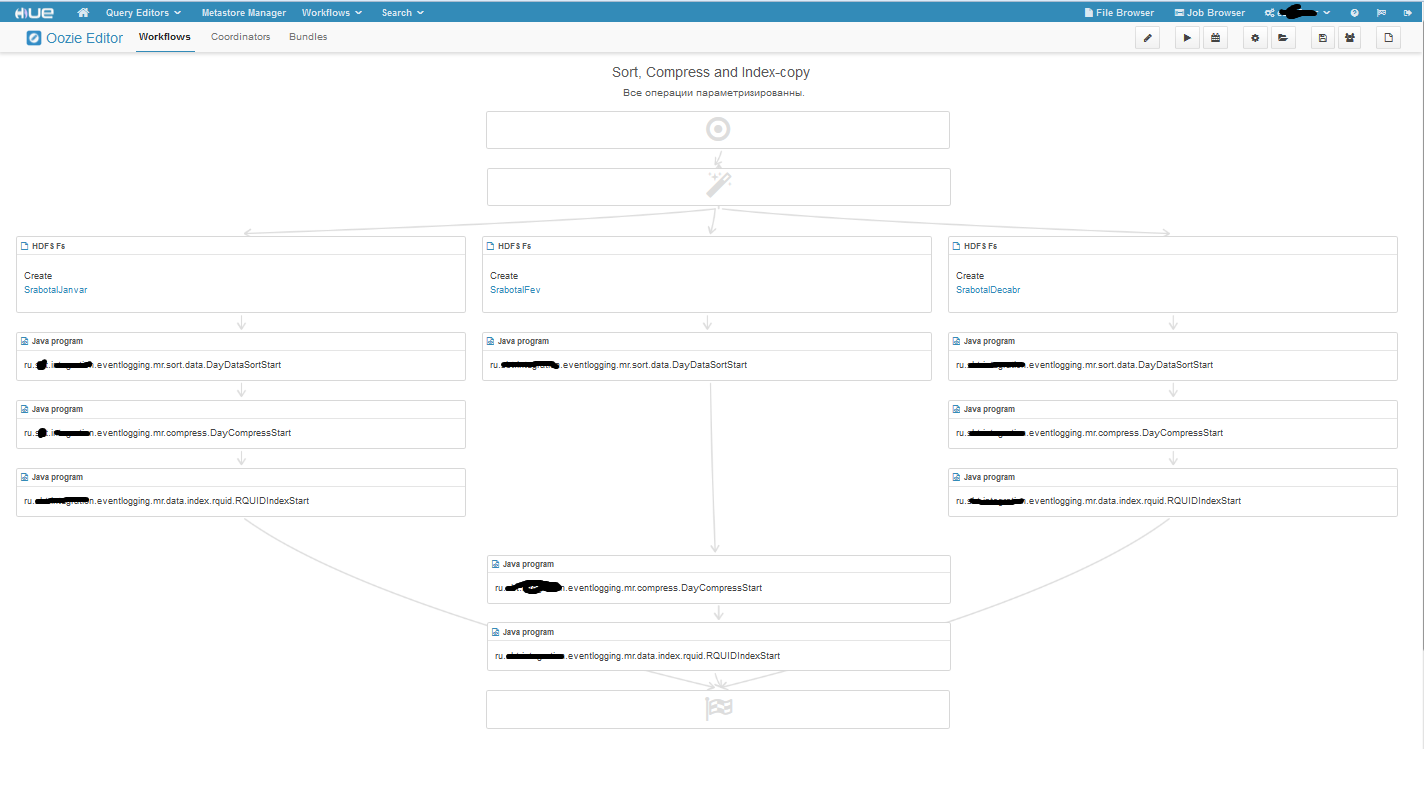Screen dimensions: 1428x794
Task: Go to the Hue home icon
Action: click(83, 12)
